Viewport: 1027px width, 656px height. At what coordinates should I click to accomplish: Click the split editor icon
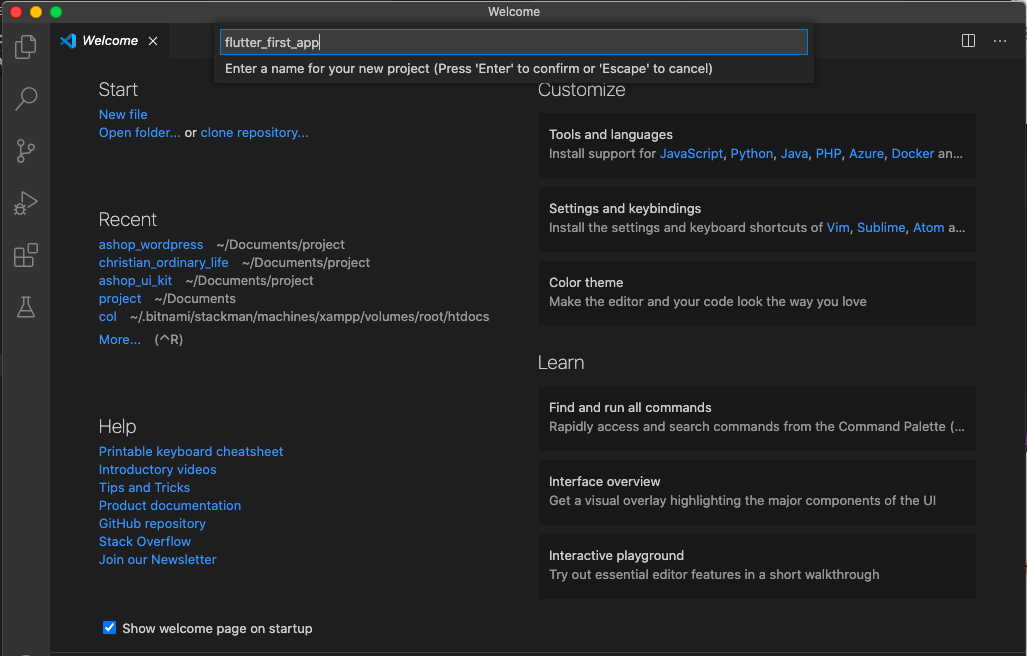(968, 41)
